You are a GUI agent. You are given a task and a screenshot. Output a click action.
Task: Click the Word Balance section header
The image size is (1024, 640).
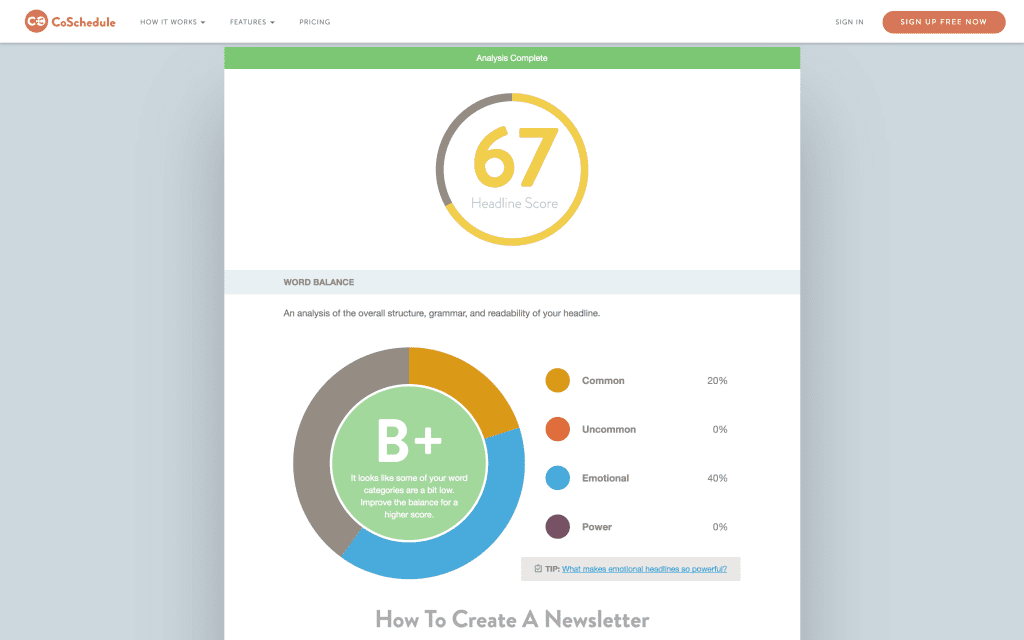tap(317, 282)
